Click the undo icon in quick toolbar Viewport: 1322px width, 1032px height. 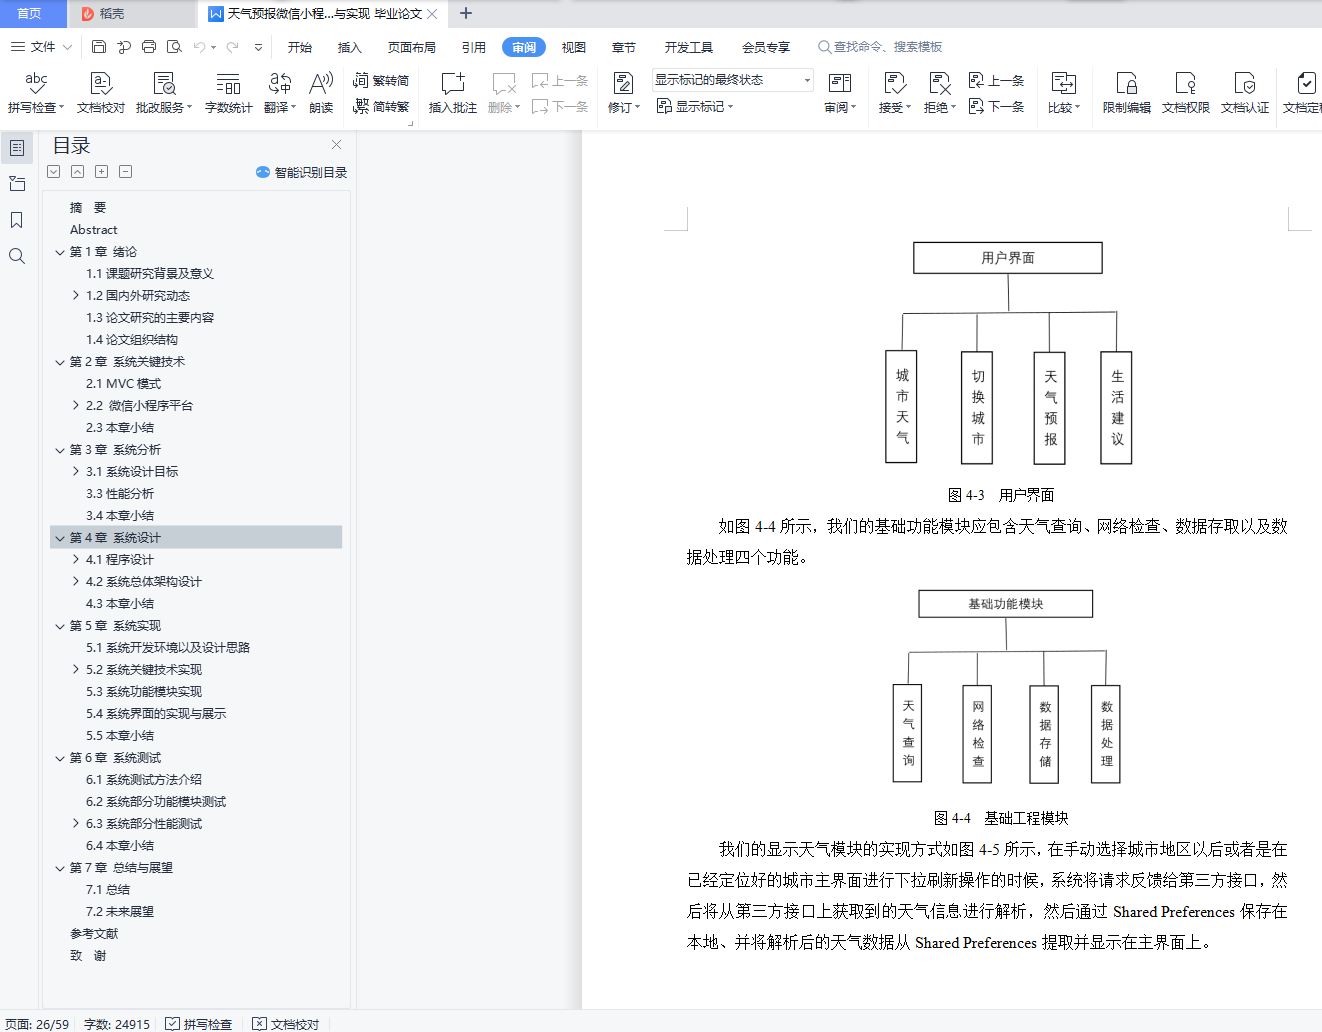[x=200, y=47]
